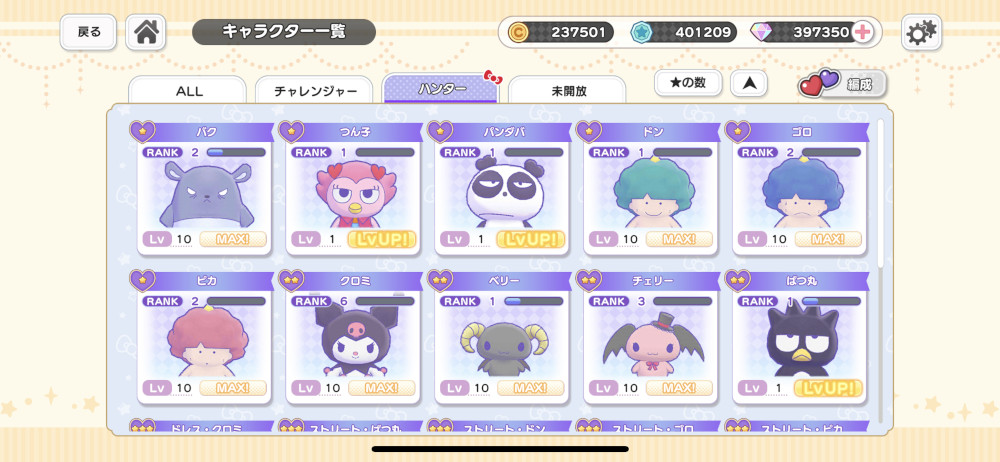Tap the pink plus to buy gems

click(862, 32)
